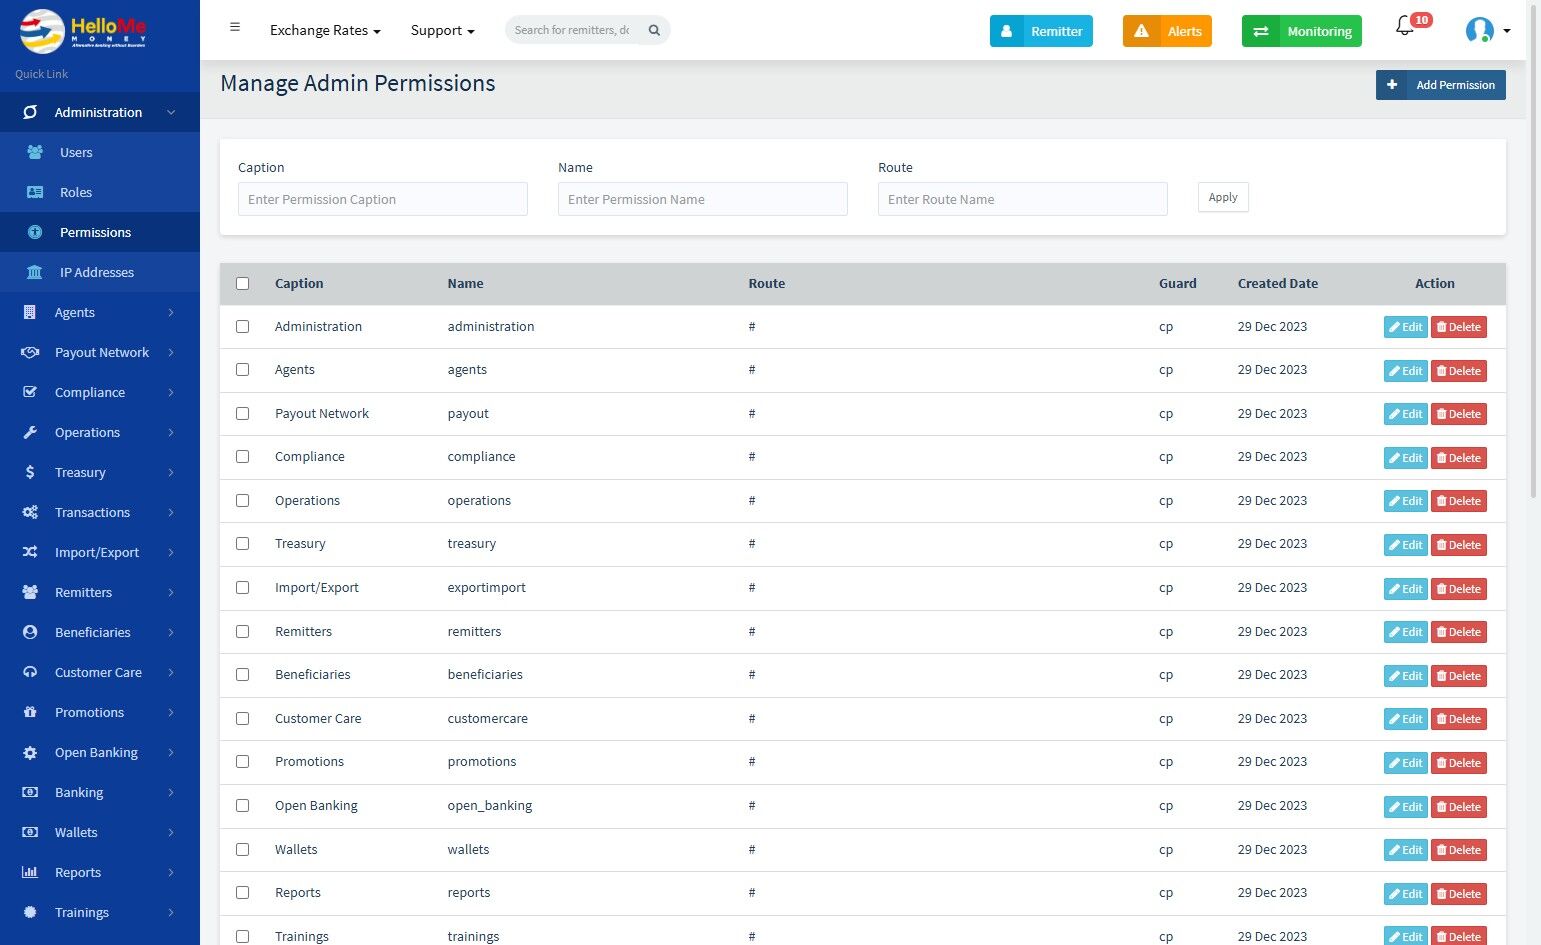Click the Beneficiaries user-circle icon

(30, 632)
